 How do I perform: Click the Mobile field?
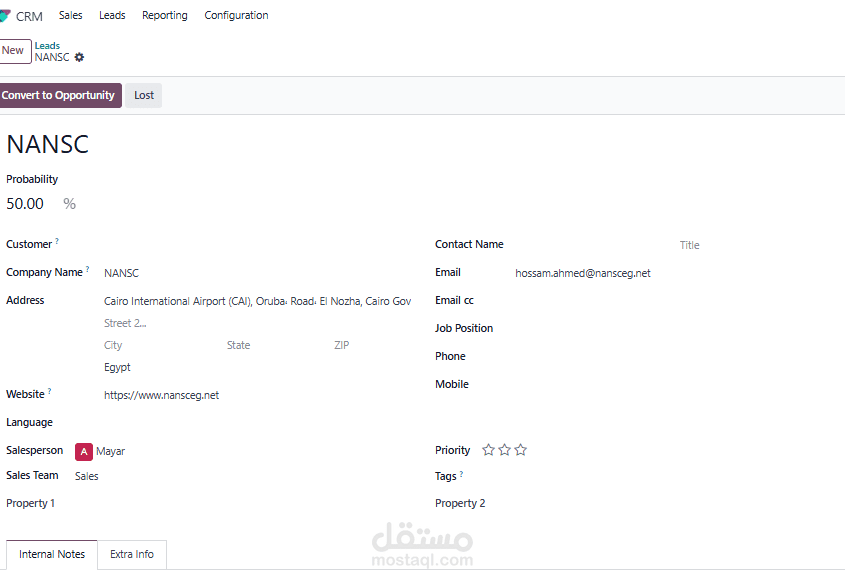677,385
